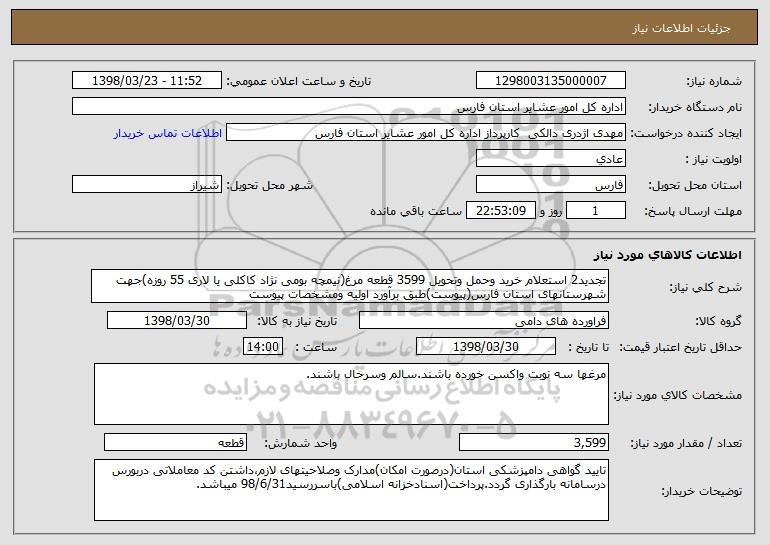Click the label توضیحات خریدار
This screenshot has width=770, height=545.
pyautogui.click(x=702, y=491)
